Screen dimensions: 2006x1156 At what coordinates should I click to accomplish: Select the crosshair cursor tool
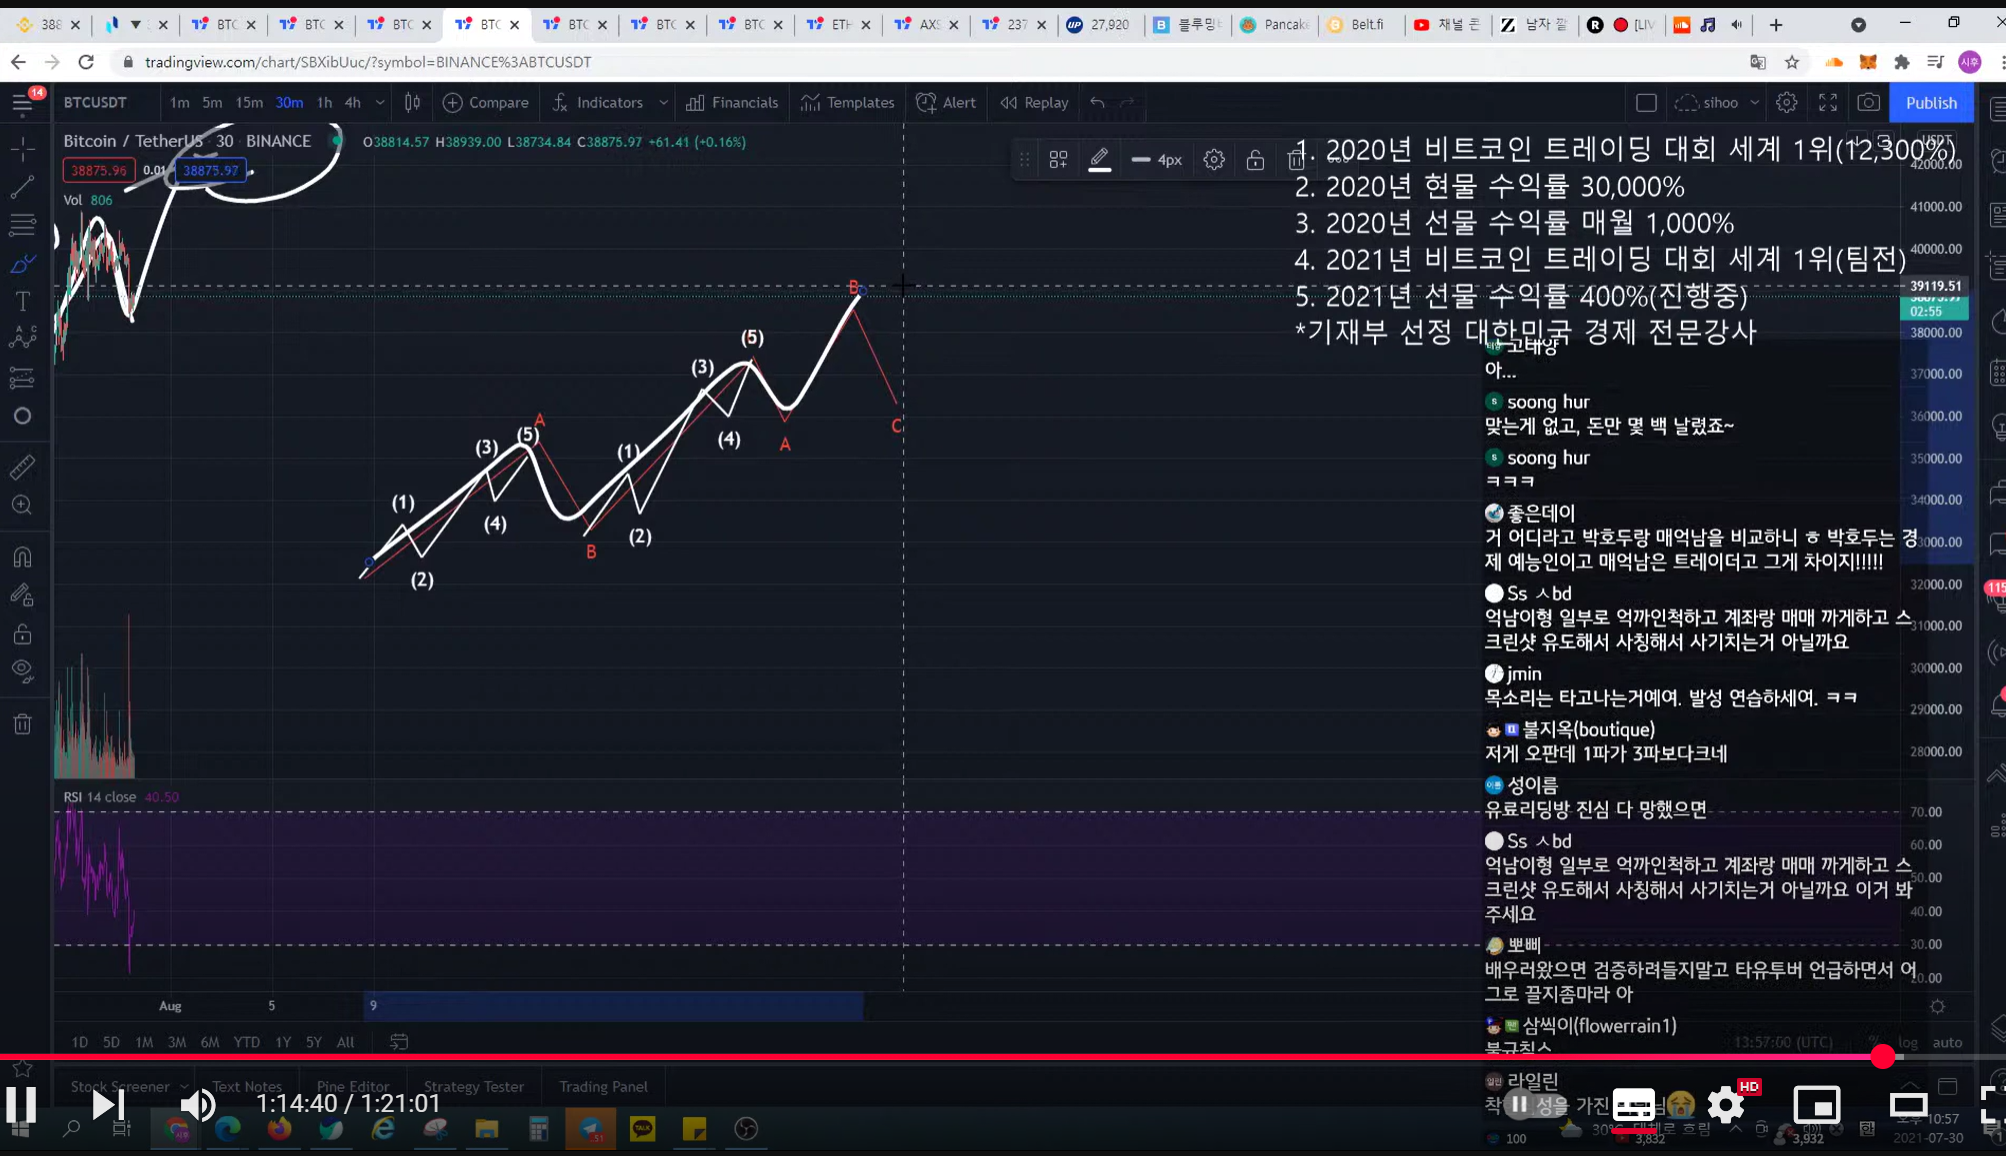[22, 148]
